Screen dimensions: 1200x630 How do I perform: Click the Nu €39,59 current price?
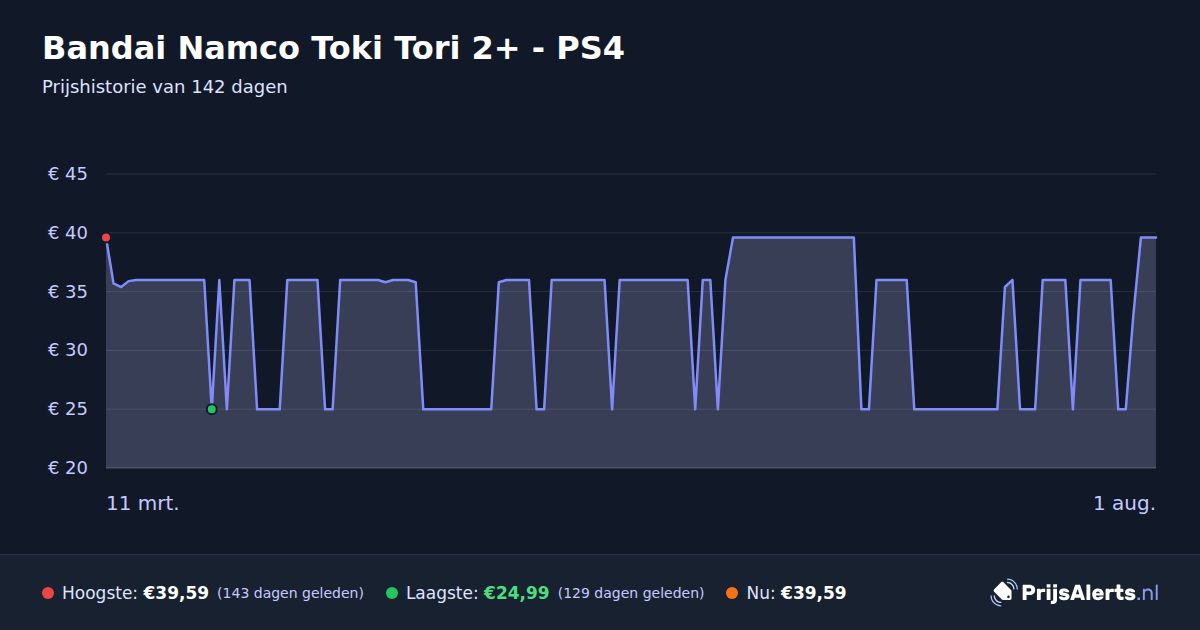coord(813,593)
